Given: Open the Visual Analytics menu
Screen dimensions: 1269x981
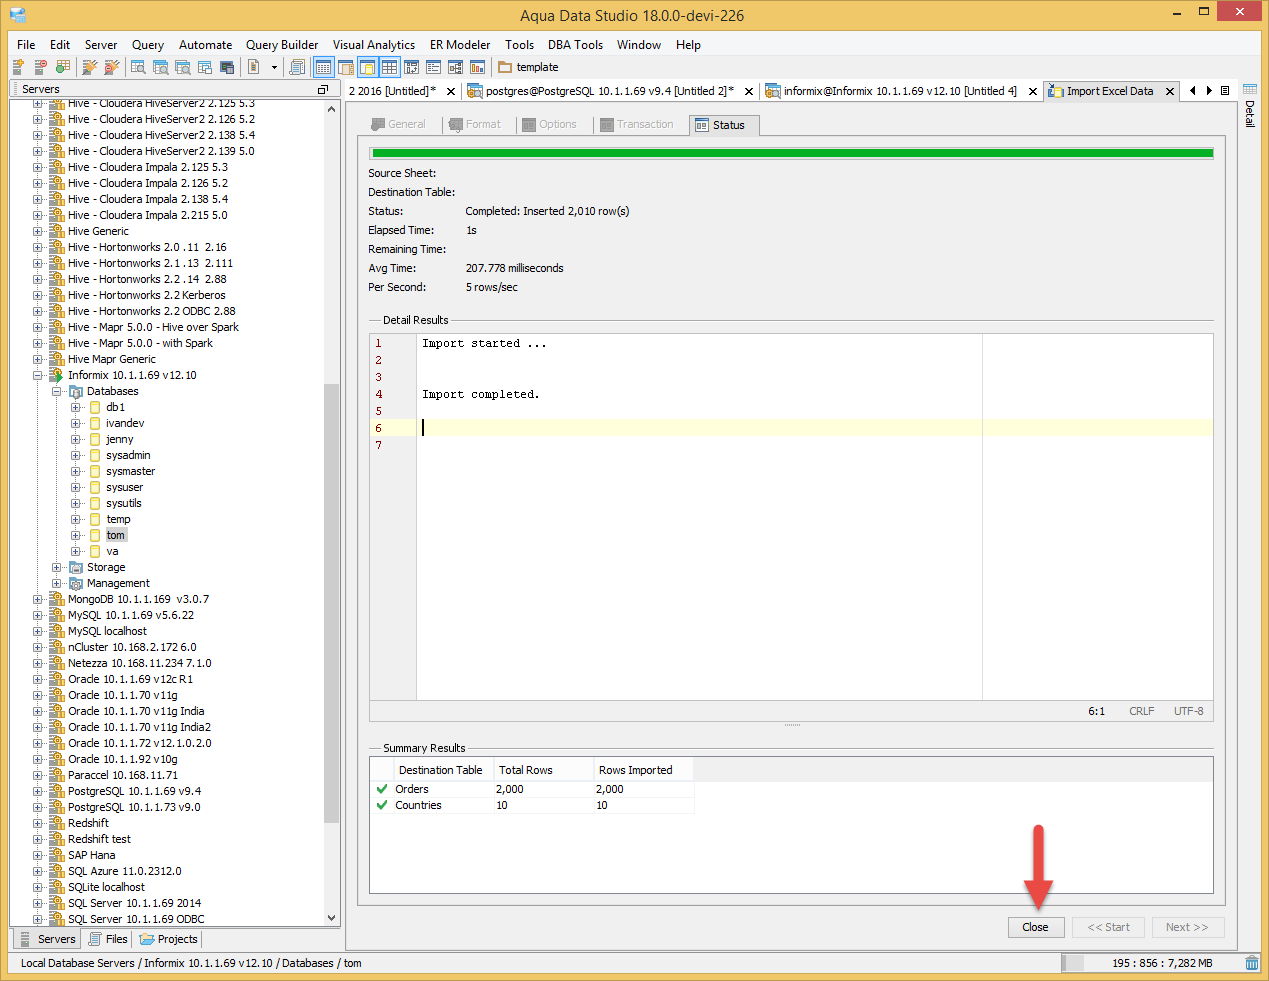Looking at the screenshot, I should click(374, 45).
